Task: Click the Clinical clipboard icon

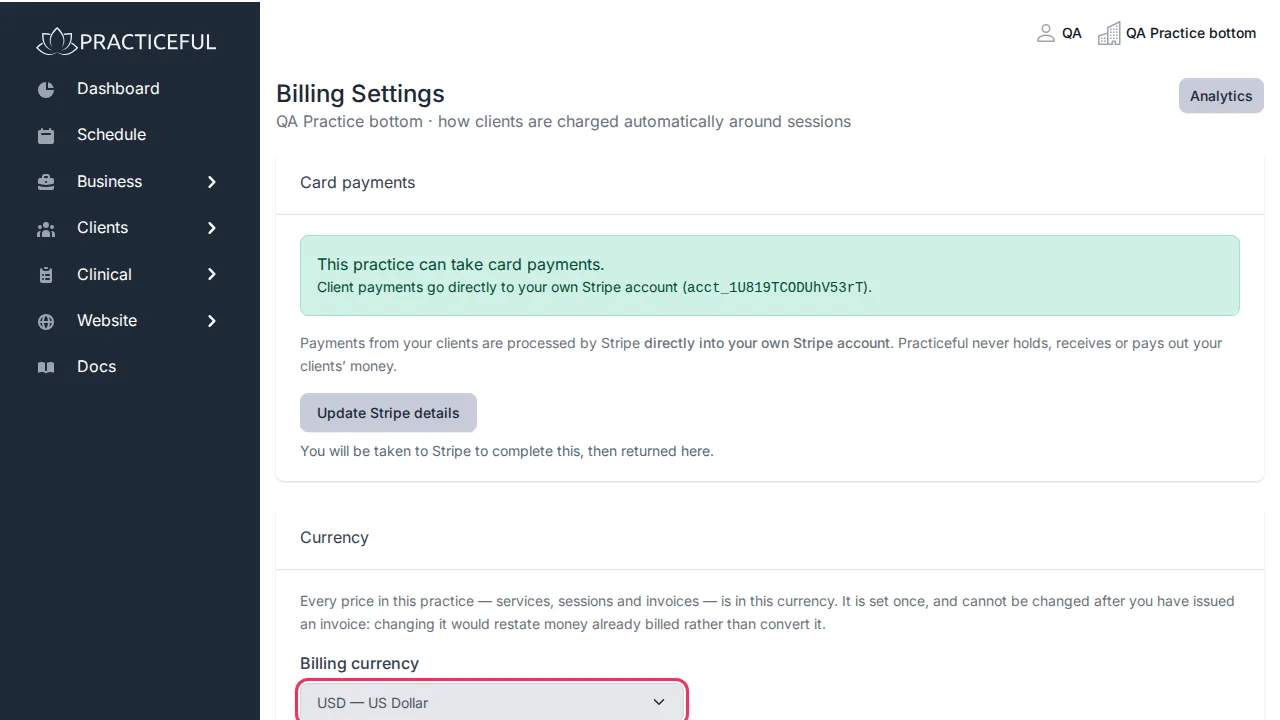Action: (x=46, y=275)
